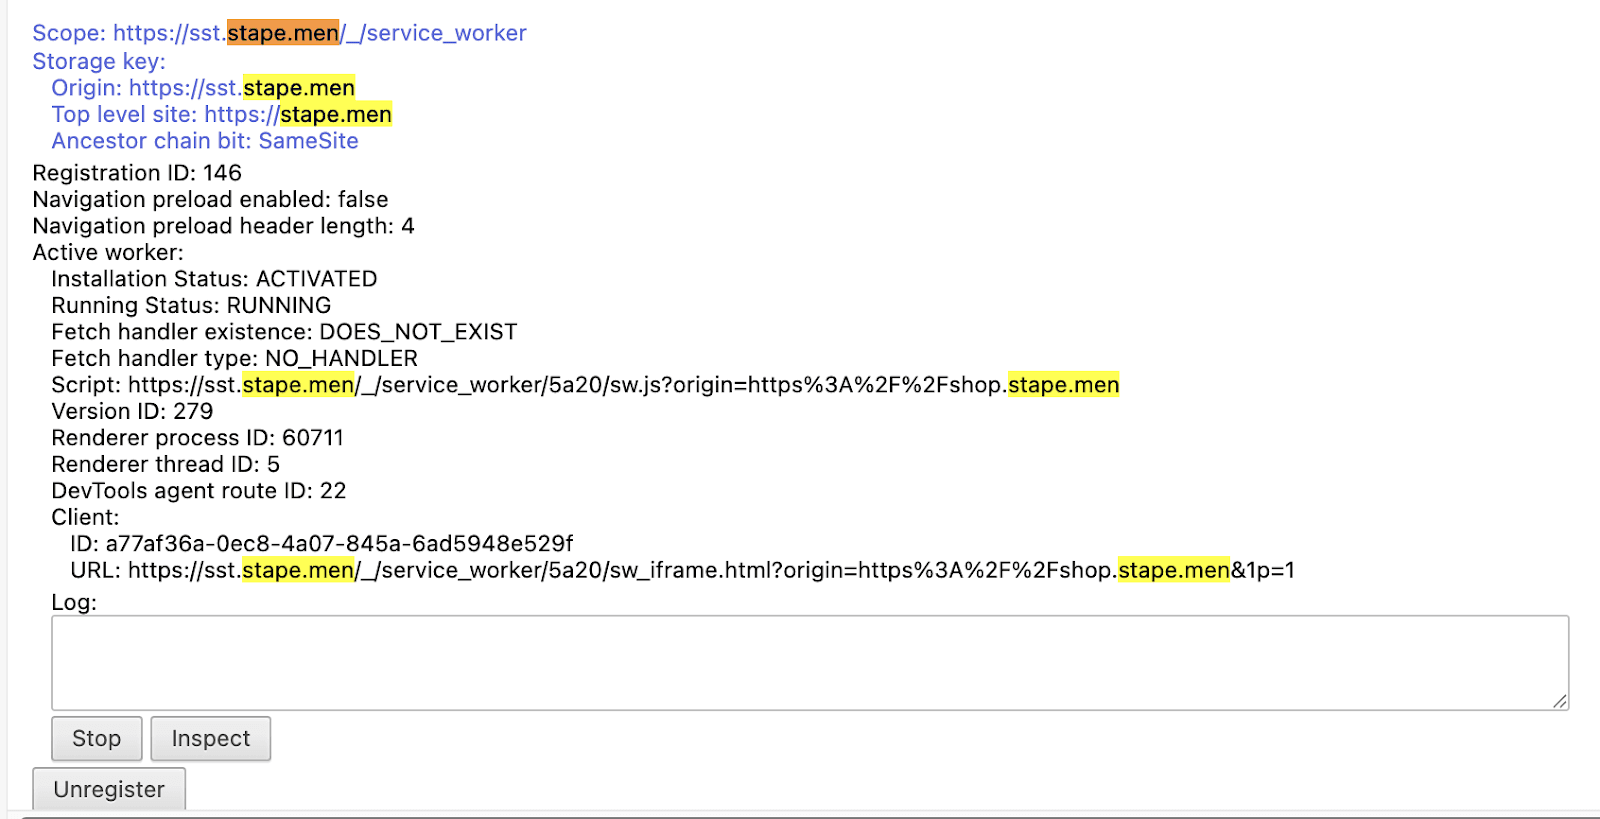Unregister this service worker
This screenshot has height=819, width=1600.
click(109, 789)
